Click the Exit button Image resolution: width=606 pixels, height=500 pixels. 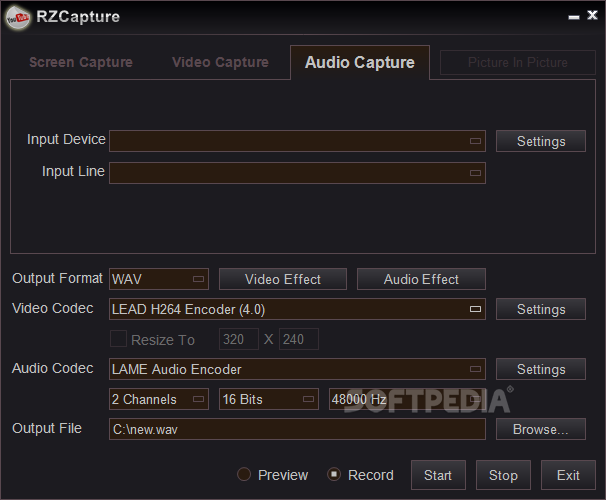point(568,475)
